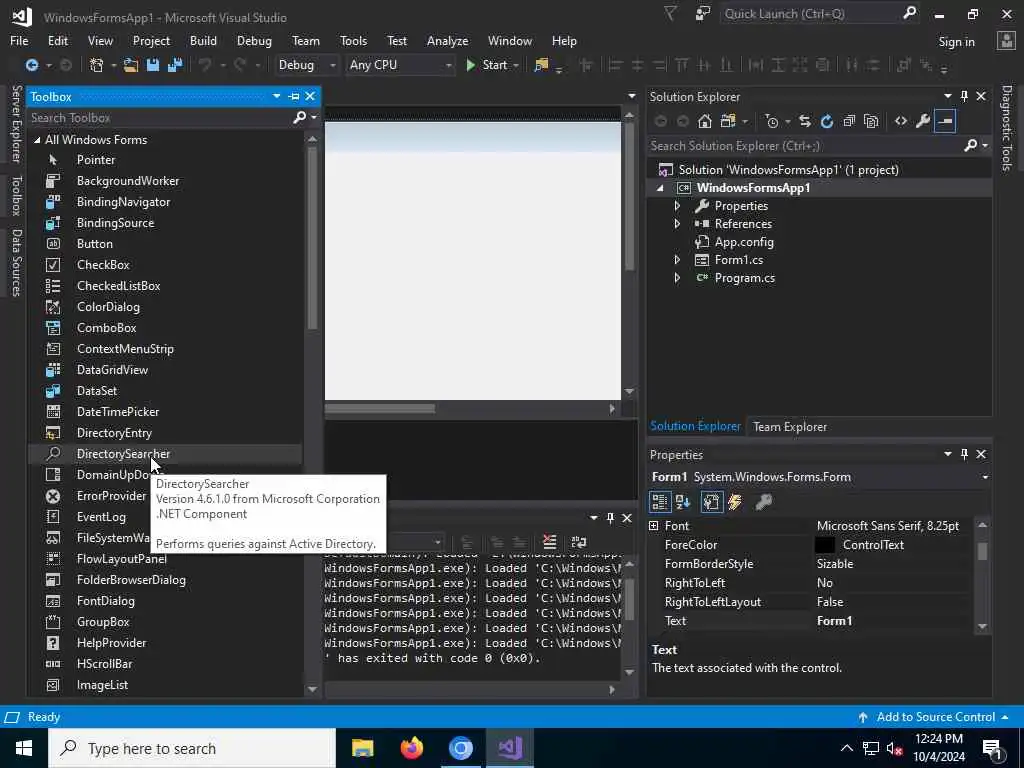The height and width of the screenshot is (768, 1024).
Task: Toggle Categorized view in Properties panel
Action: [x=660, y=502]
